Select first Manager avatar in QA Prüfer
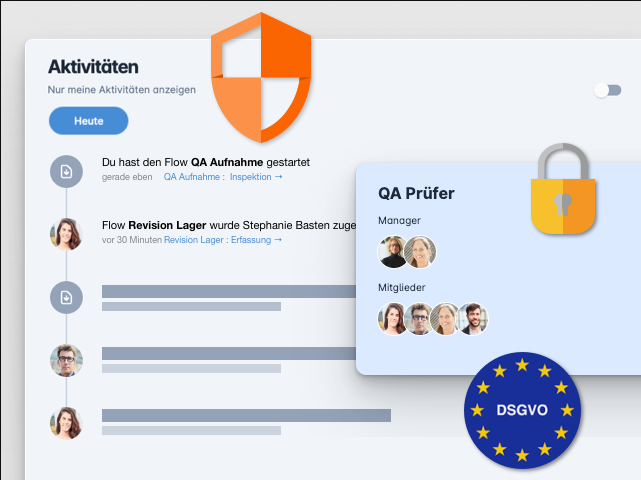Viewport: 641px width, 480px height. click(x=392, y=252)
